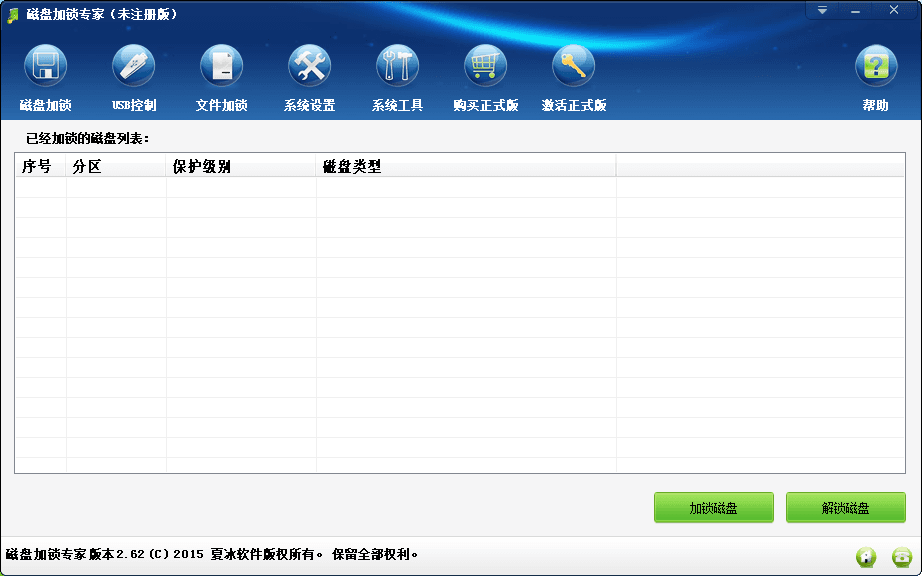
Task: Sort by the 序号 column header
Action: [41, 166]
